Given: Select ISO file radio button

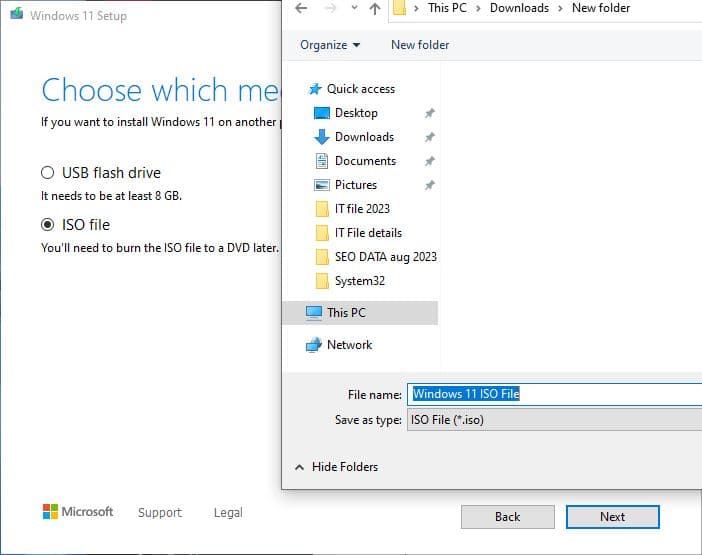Looking at the screenshot, I should [x=47, y=225].
